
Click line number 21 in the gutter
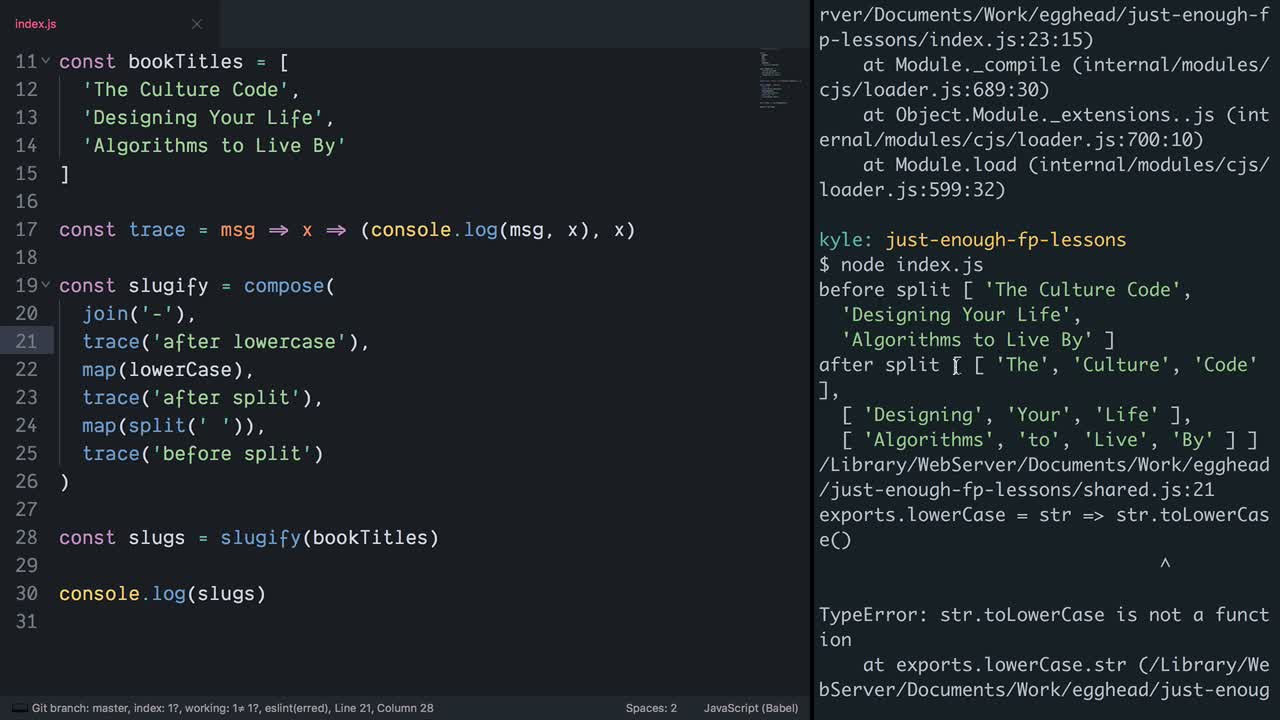(x=26, y=342)
